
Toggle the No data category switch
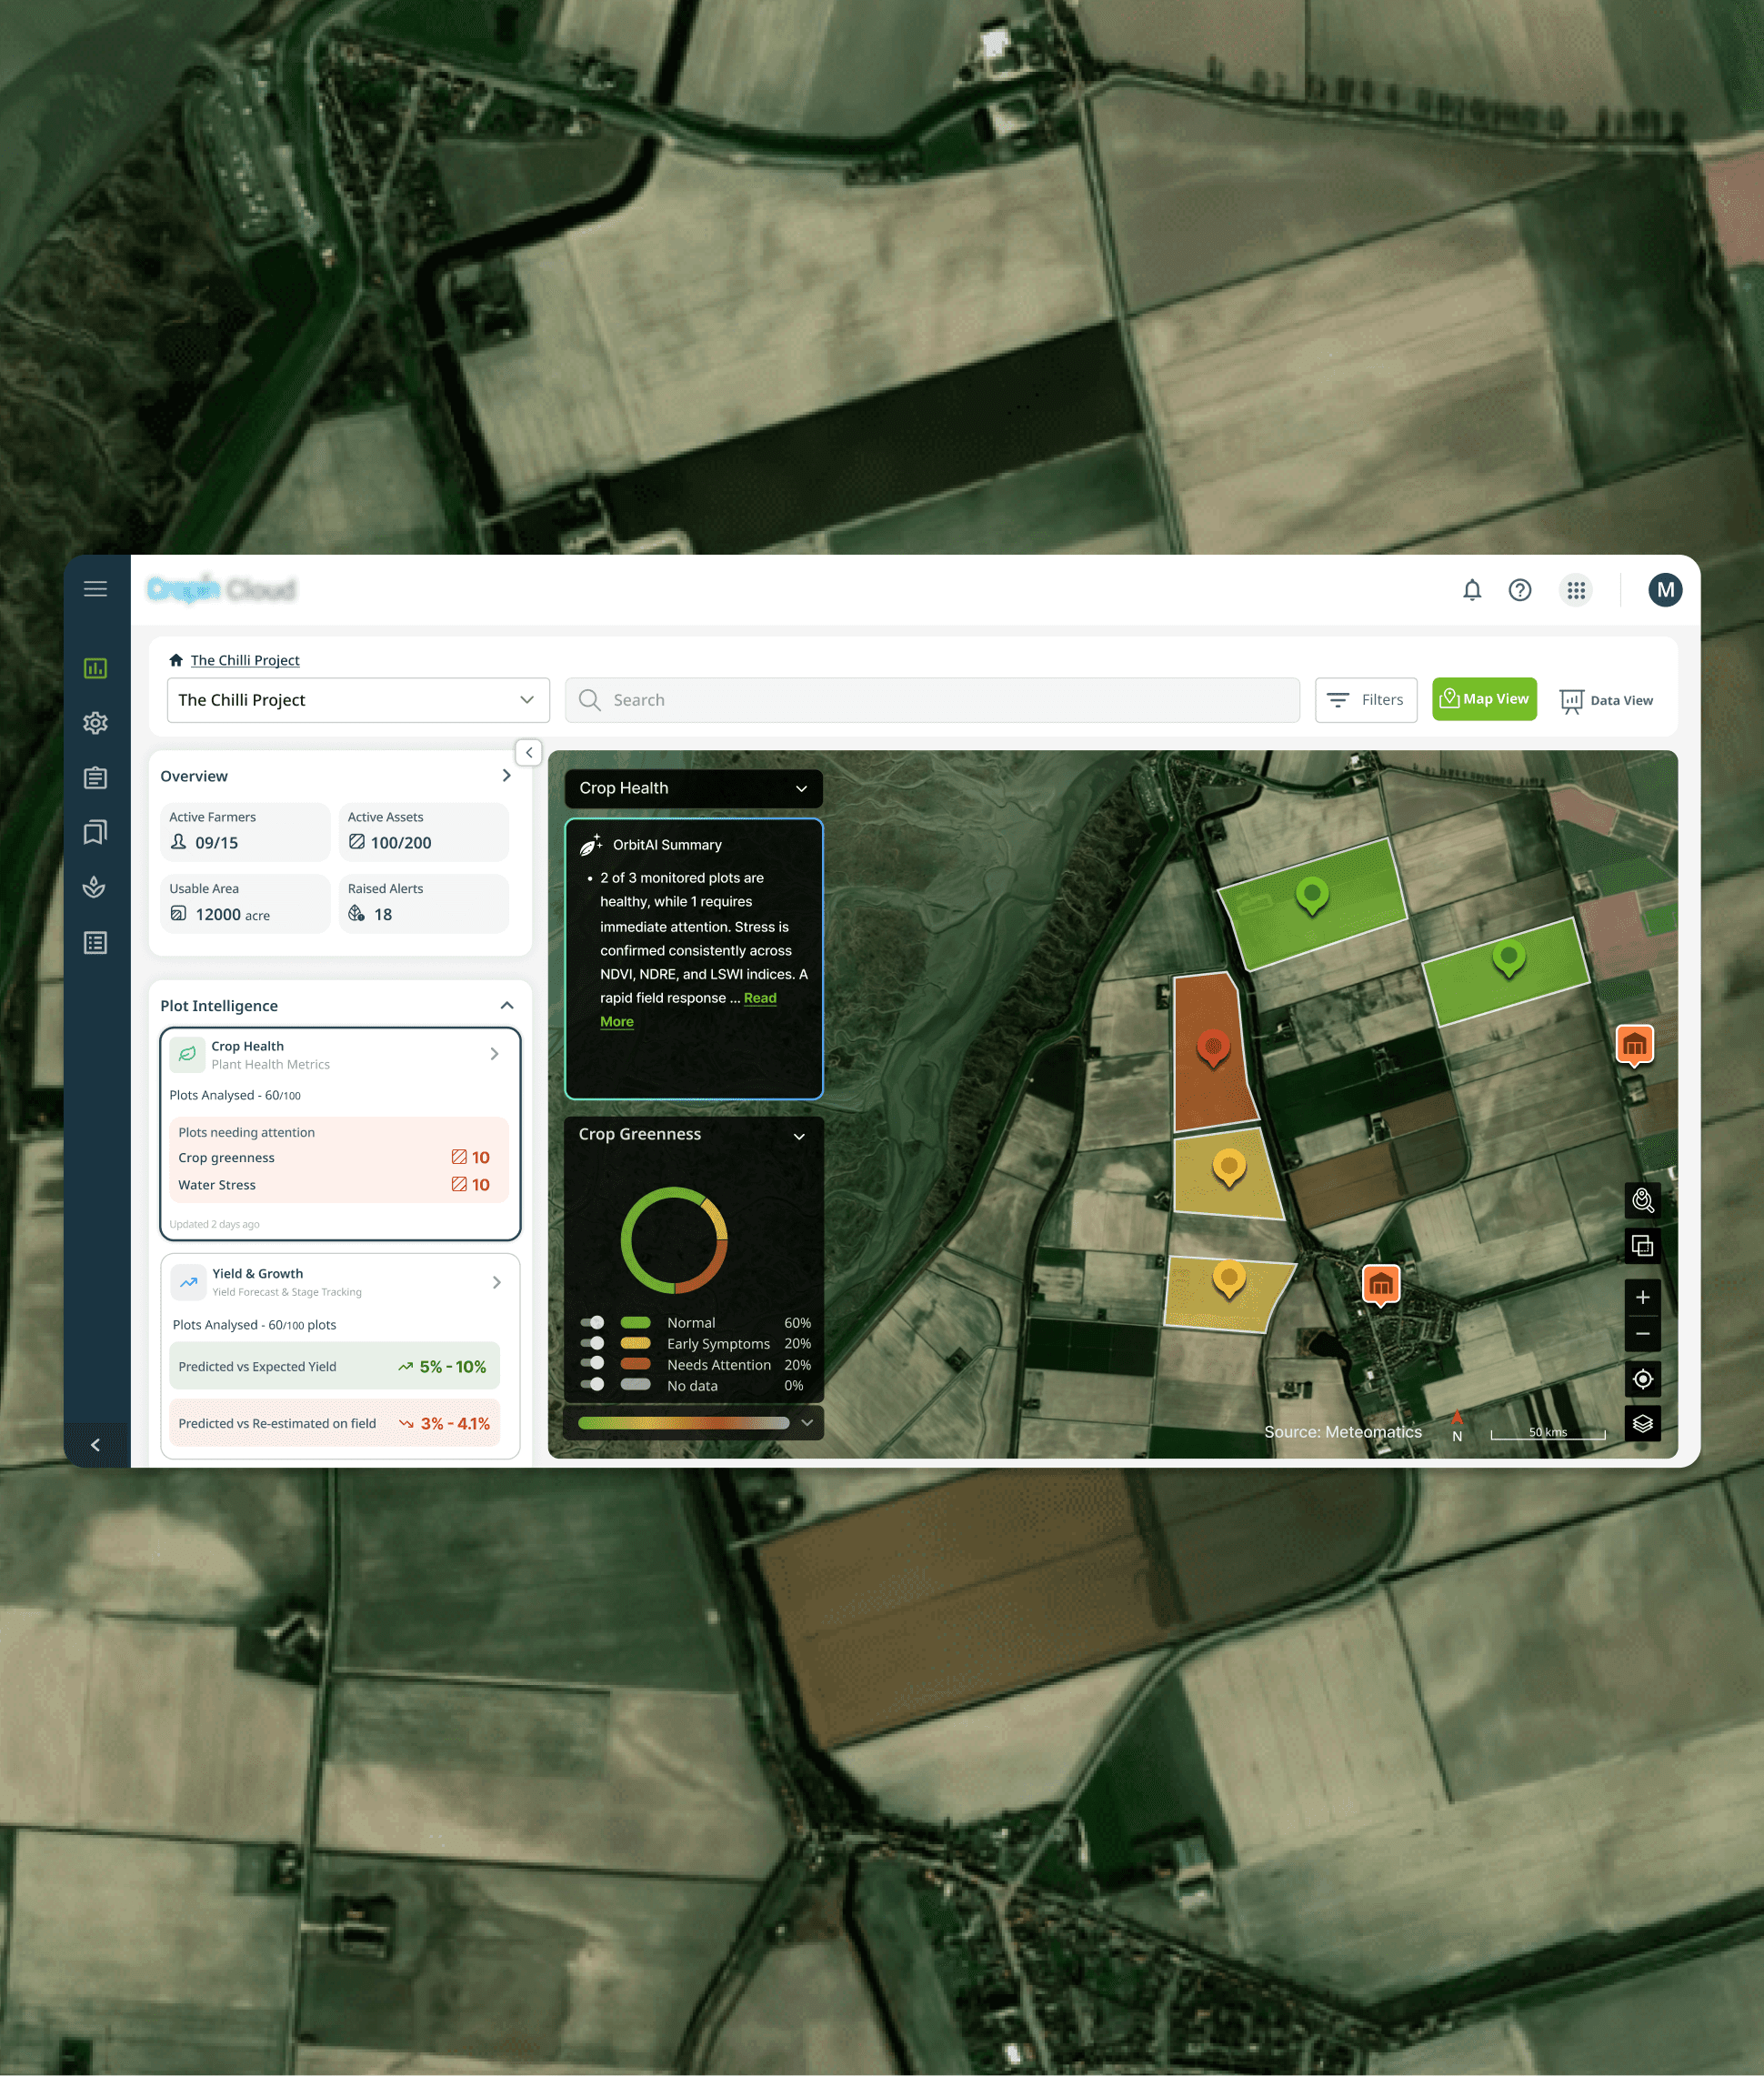[592, 1384]
